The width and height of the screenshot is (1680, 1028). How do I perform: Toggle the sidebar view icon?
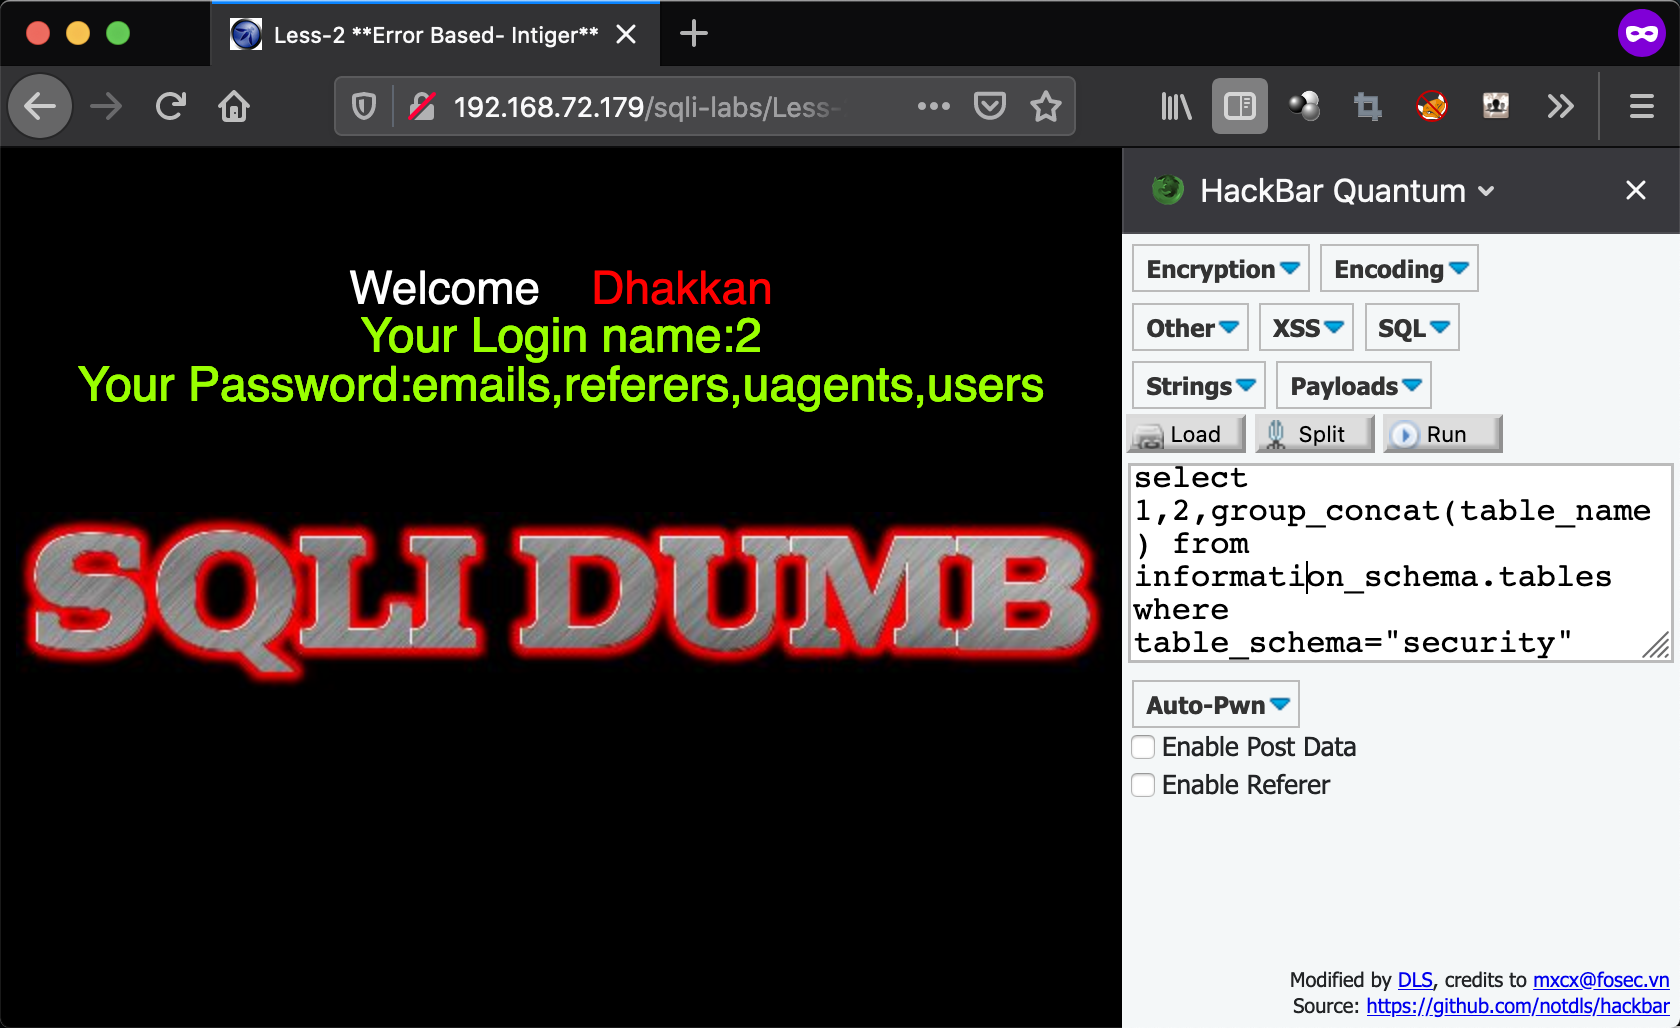click(1239, 106)
